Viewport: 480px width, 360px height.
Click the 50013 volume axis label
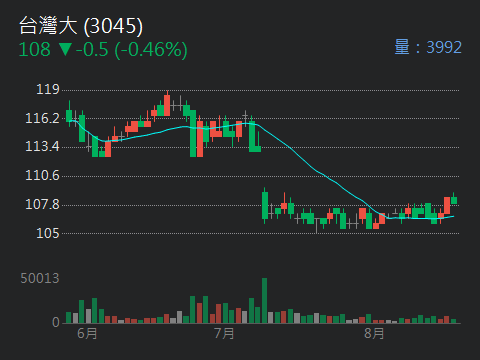click(40, 278)
